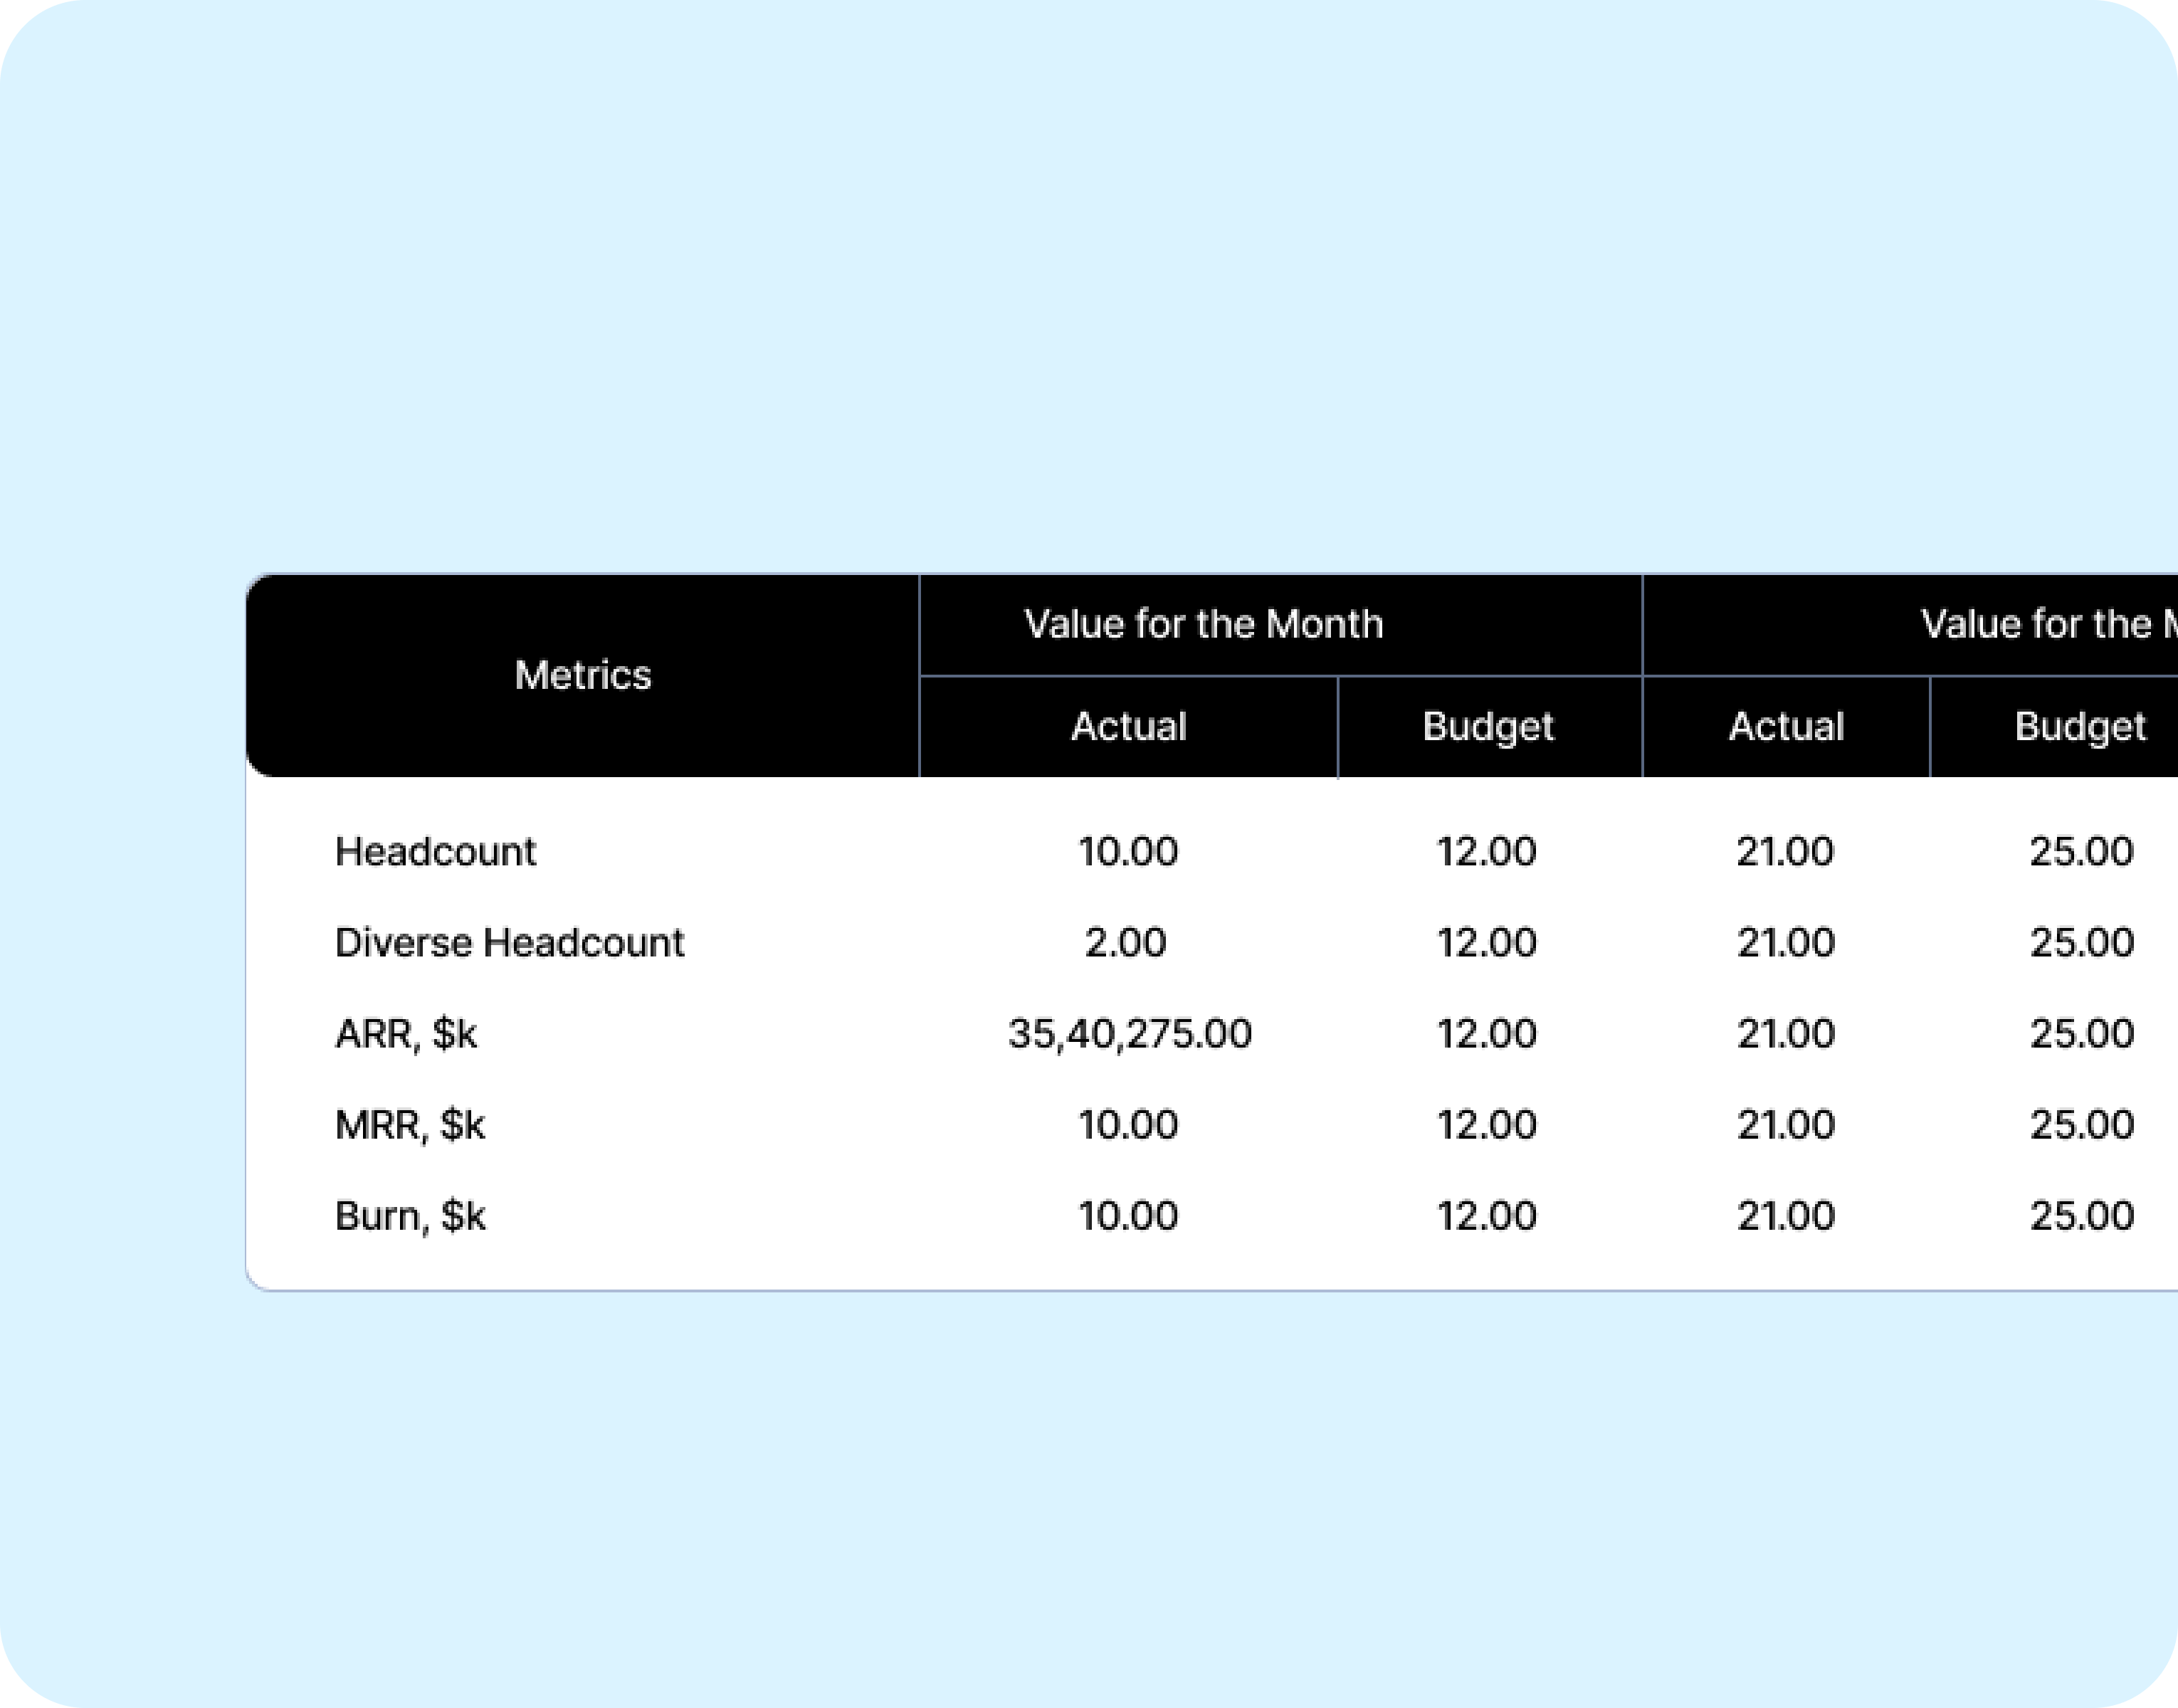This screenshot has height=1708, width=2178.
Task: Select the 'ARR, $k' metric label
Action: [x=406, y=1033]
